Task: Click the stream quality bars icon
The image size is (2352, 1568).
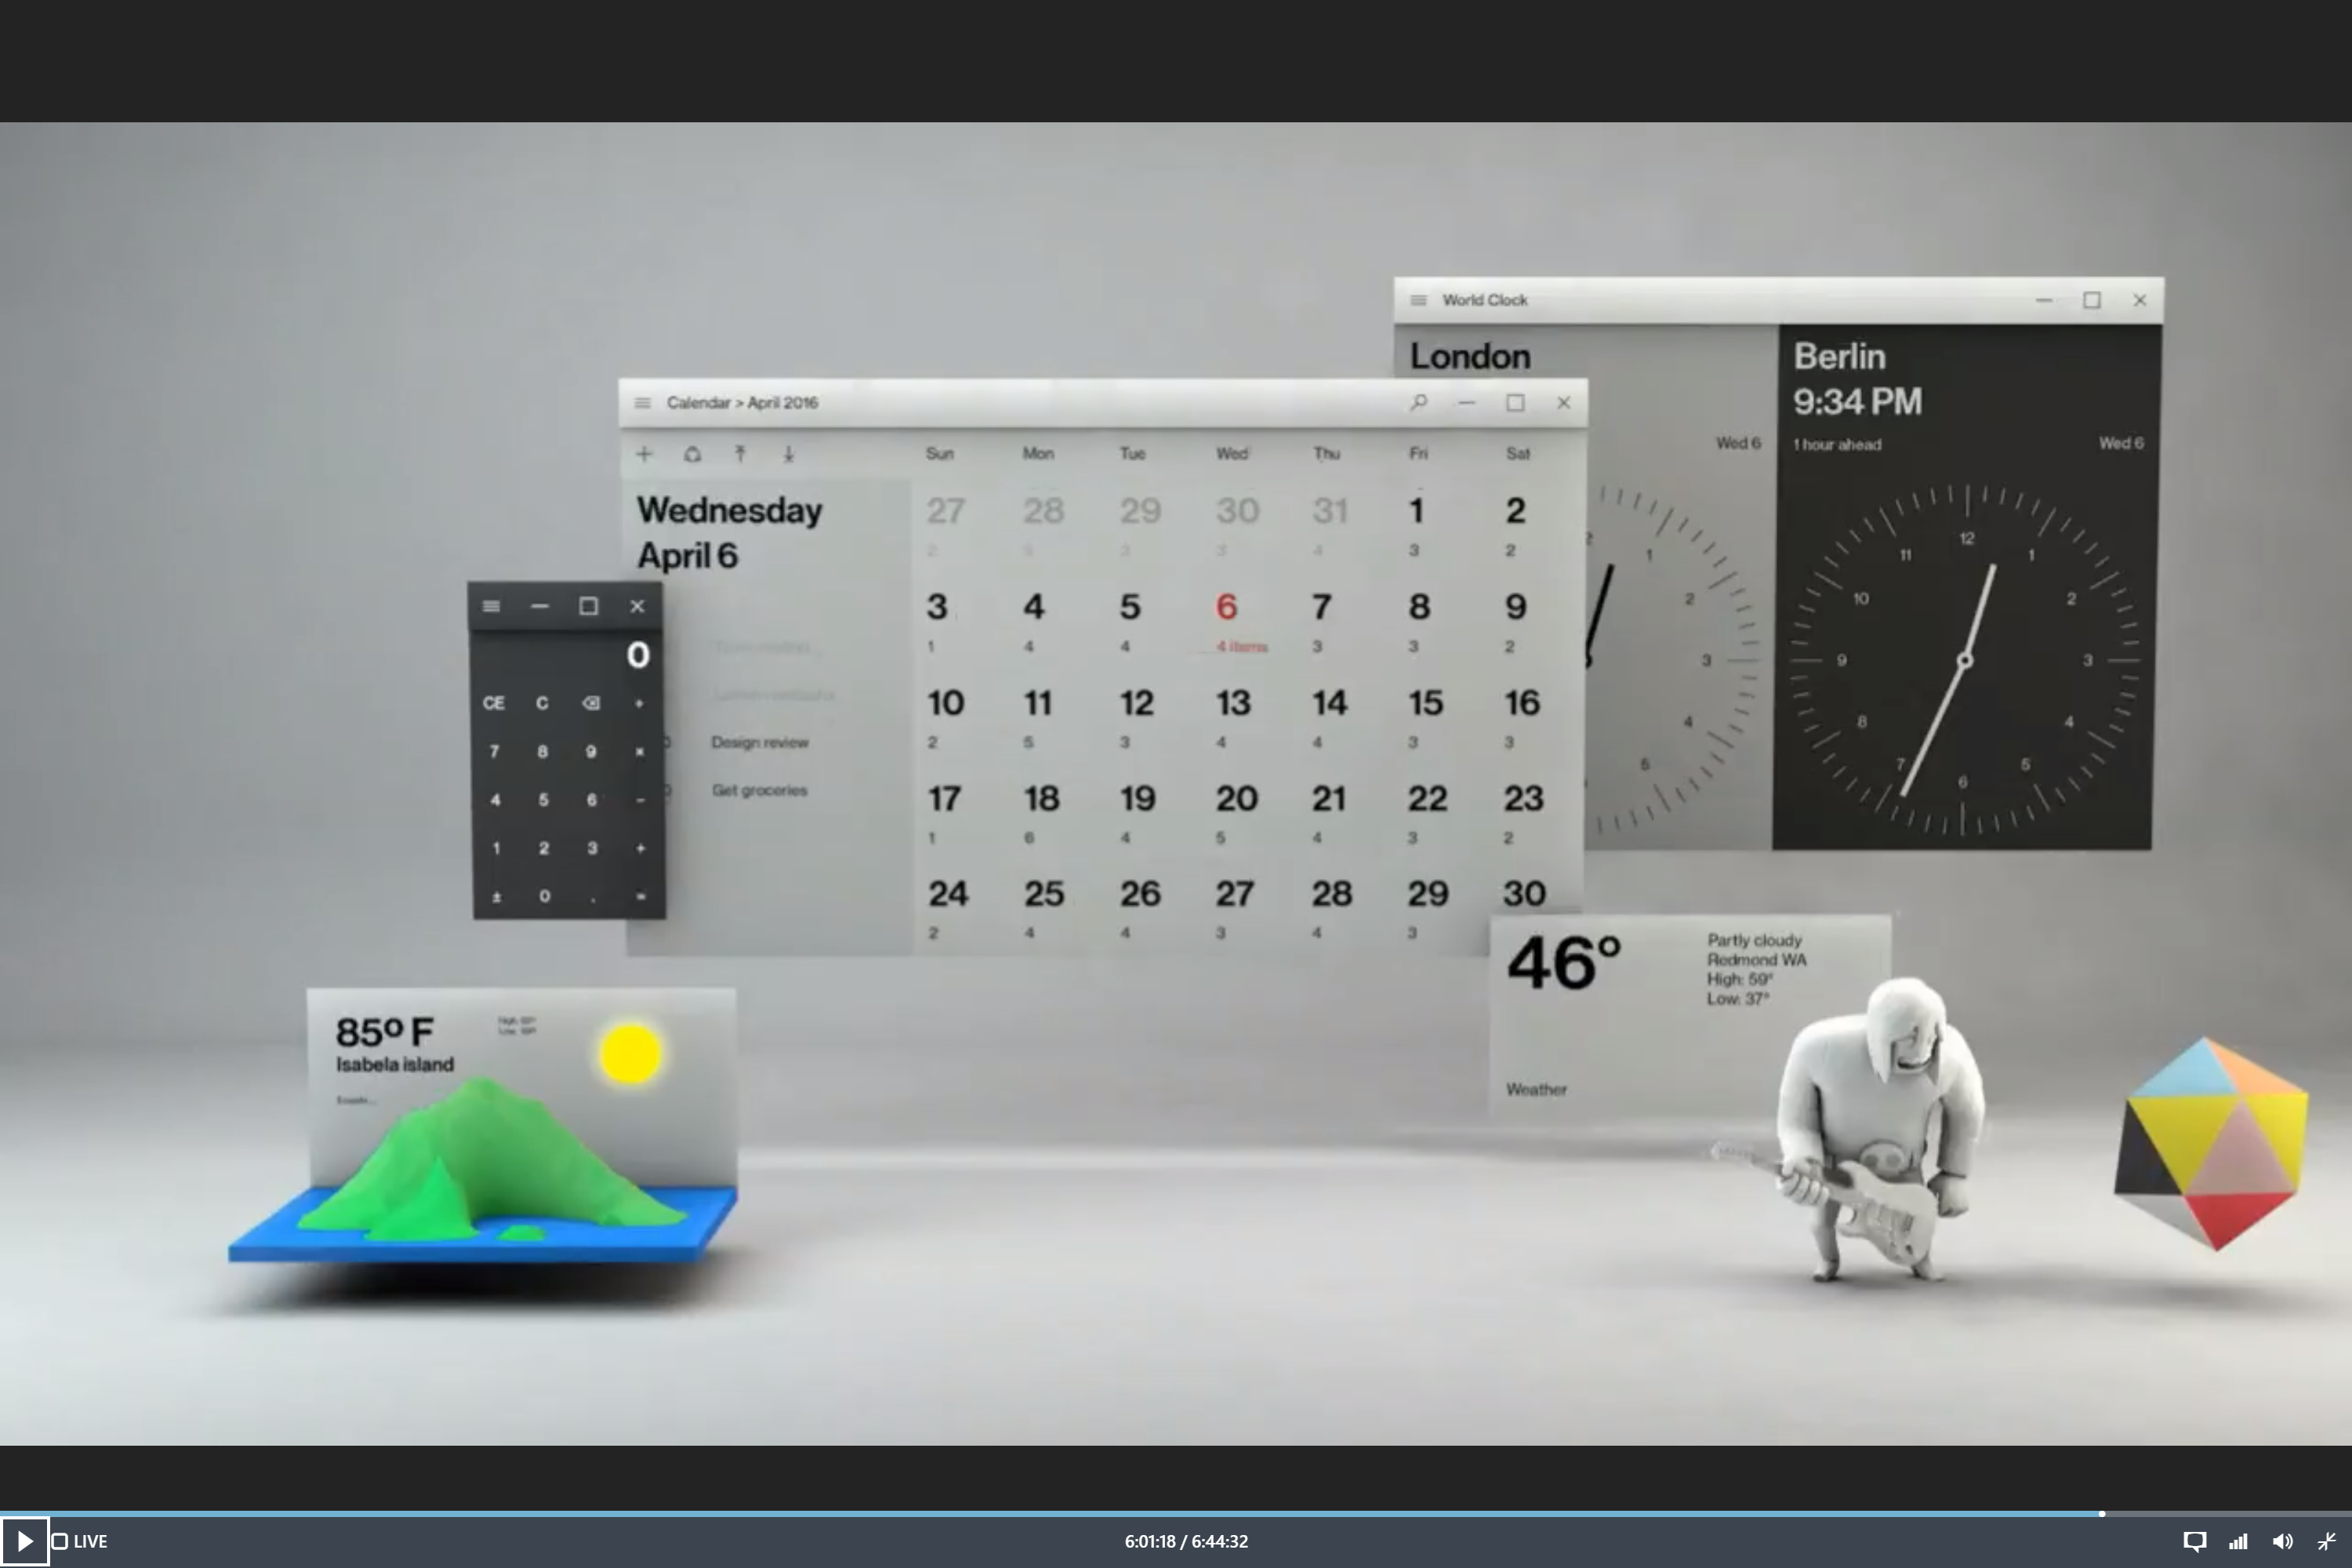Action: (x=2239, y=1541)
